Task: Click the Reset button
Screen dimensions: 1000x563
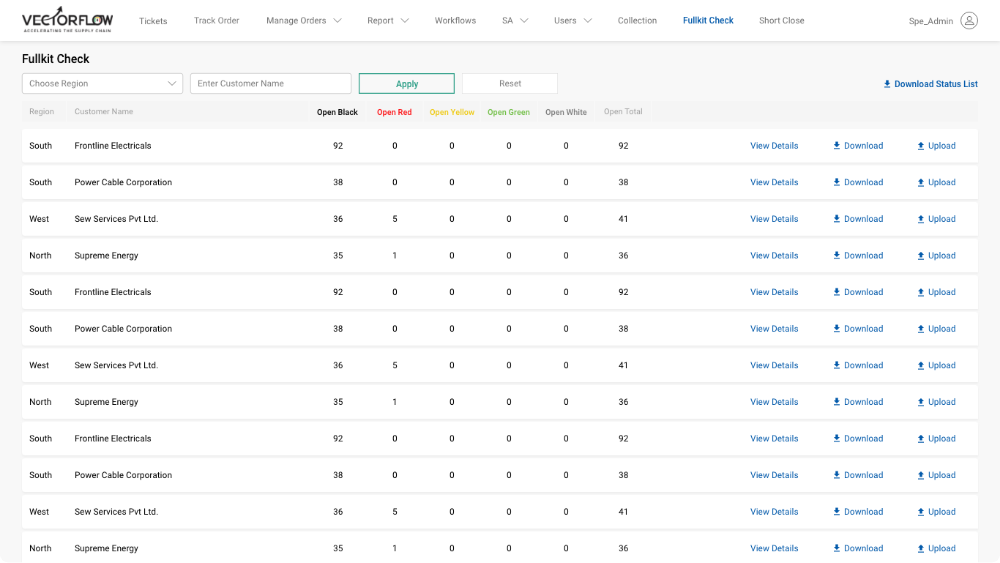Action: (509, 84)
